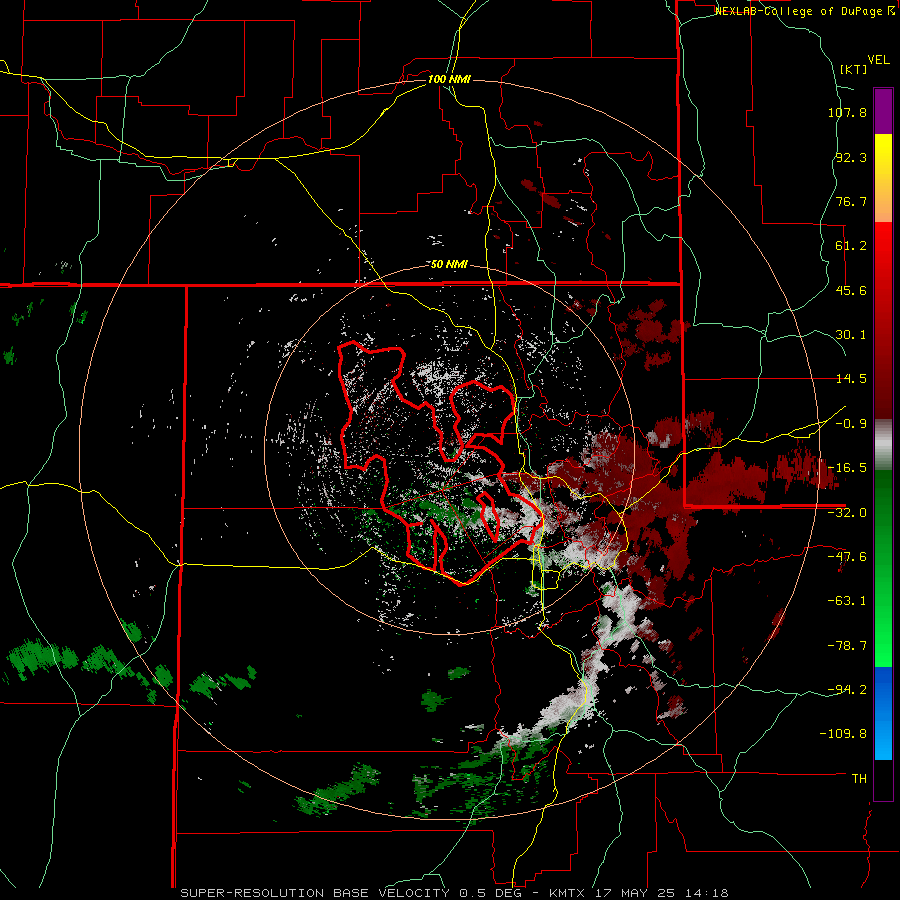The height and width of the screenshot is (900, 900).
Task: Pick the purple segment of the color bar
Action: 883,111
